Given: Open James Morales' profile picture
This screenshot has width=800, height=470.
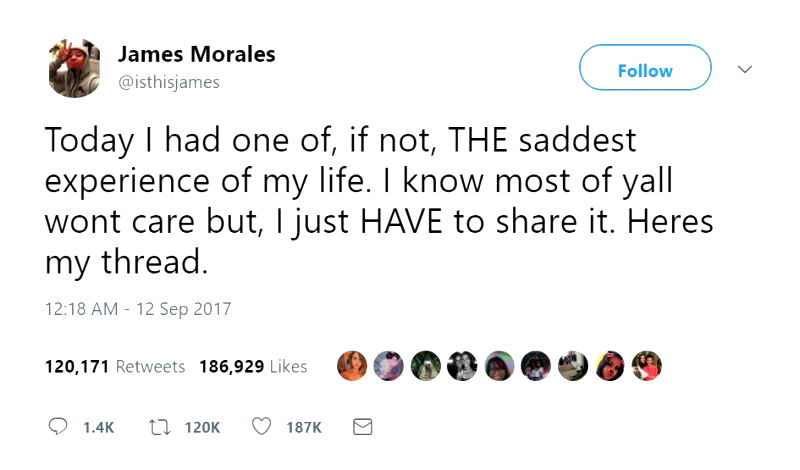Looking at the screenshot, I should pyautogui.click(x=74, y=70).
